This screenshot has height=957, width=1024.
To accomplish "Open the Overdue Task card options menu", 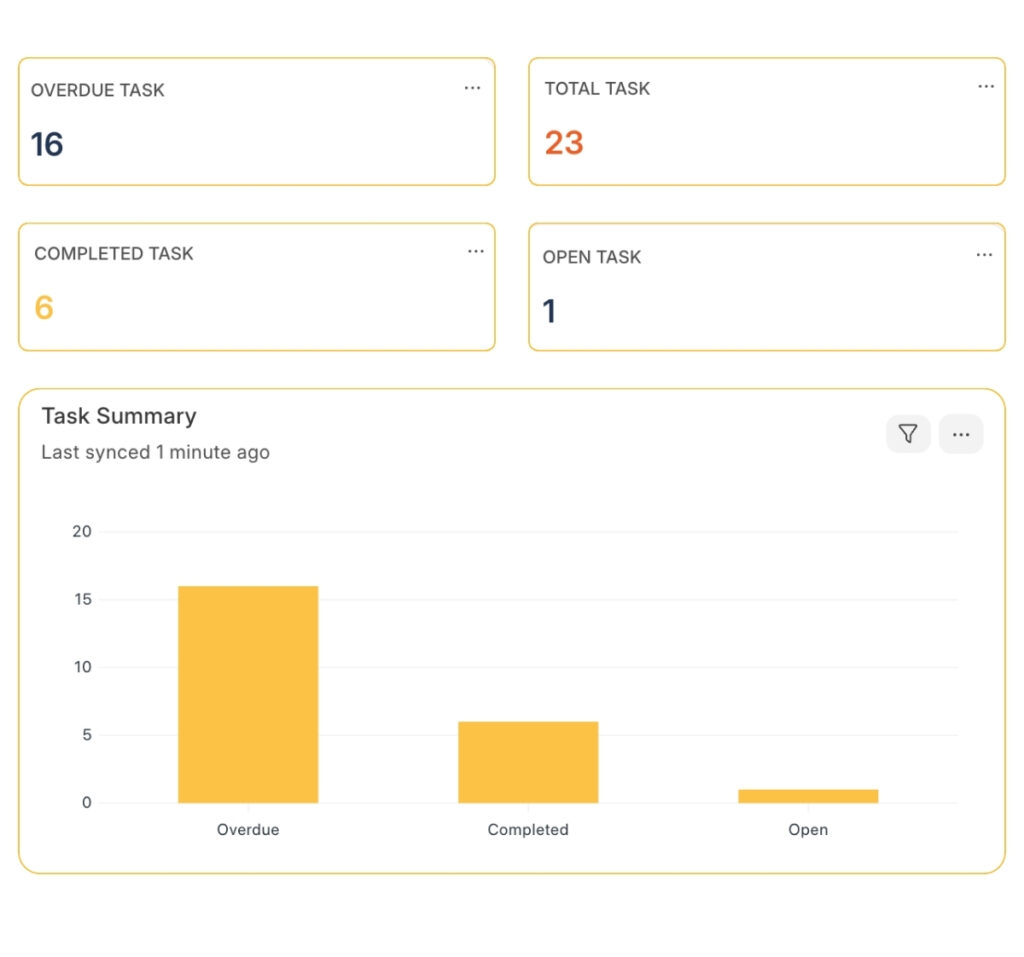I will 472,88.
